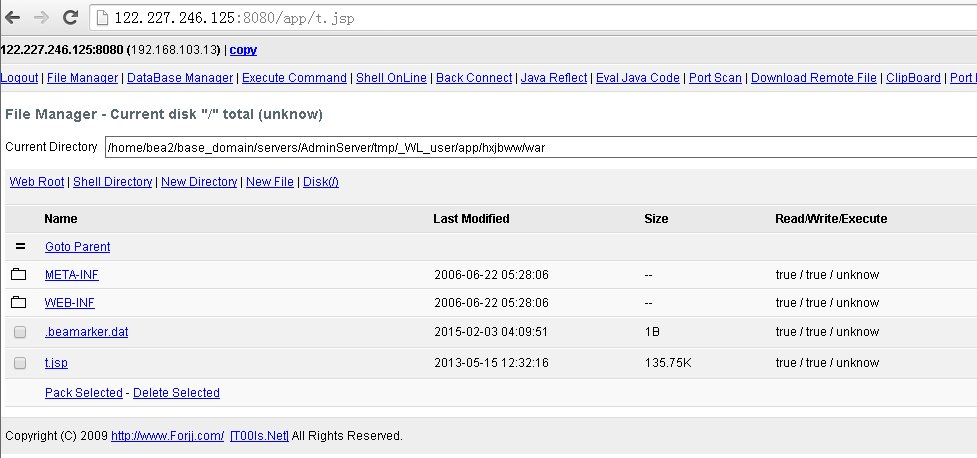Image resolution: width=977 pixels, height=458 pixels.
Task: Click the Current Directory path field
Action: [541, 148]
